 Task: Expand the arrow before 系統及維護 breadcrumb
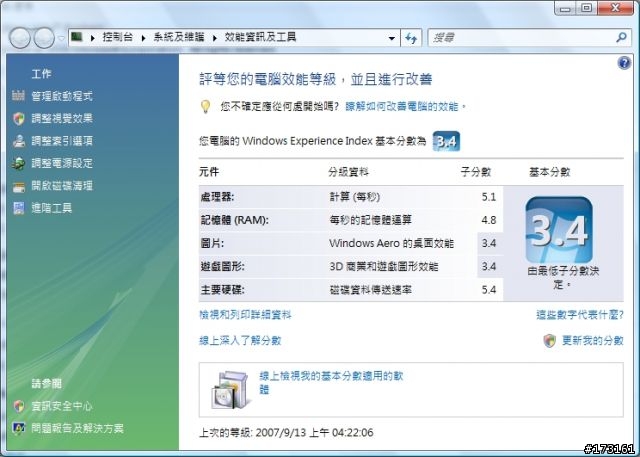(143, 38)
